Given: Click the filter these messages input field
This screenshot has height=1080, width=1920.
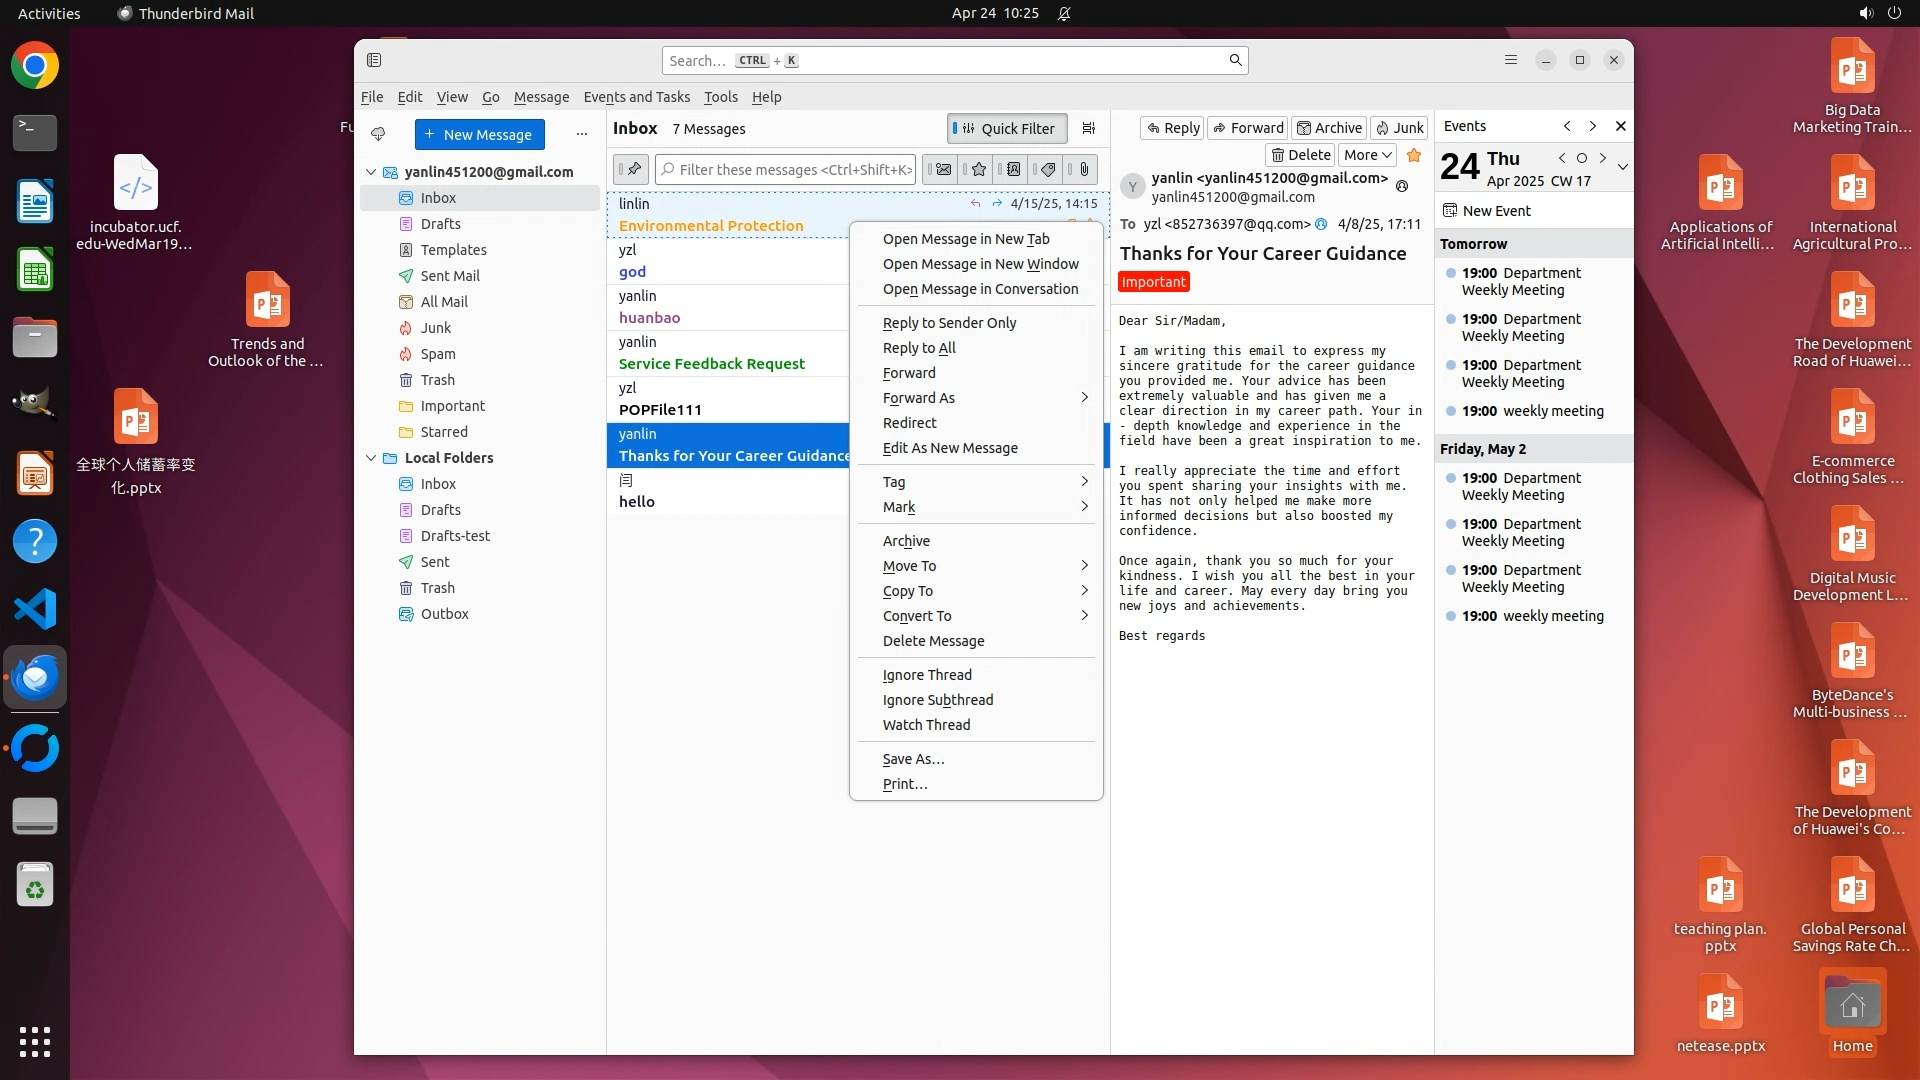Looking at the screenshot, I should [787, 169].
